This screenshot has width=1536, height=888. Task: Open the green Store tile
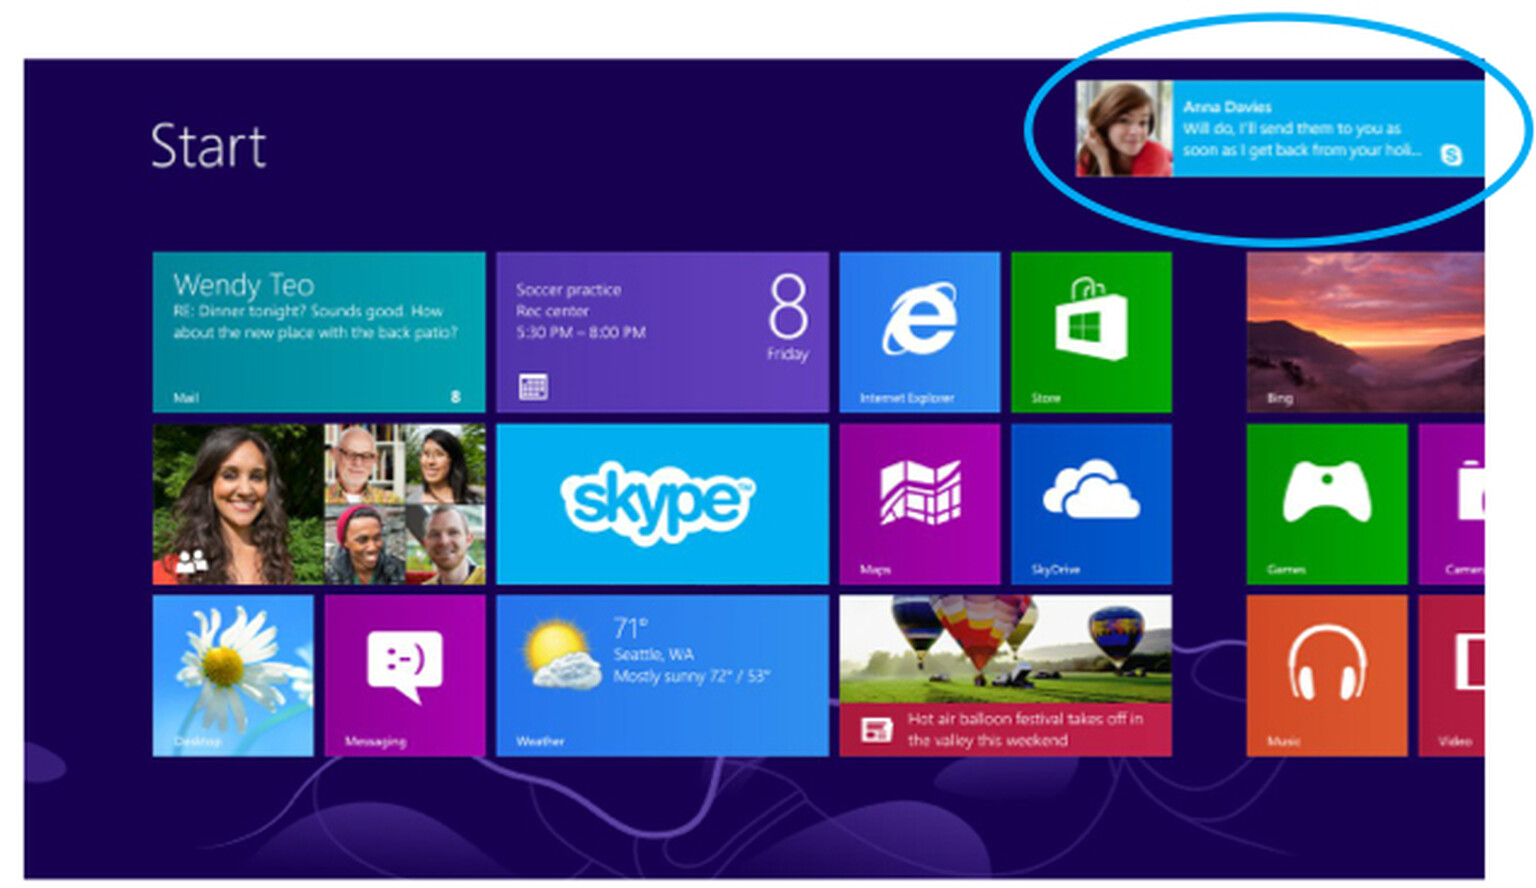1091,332
